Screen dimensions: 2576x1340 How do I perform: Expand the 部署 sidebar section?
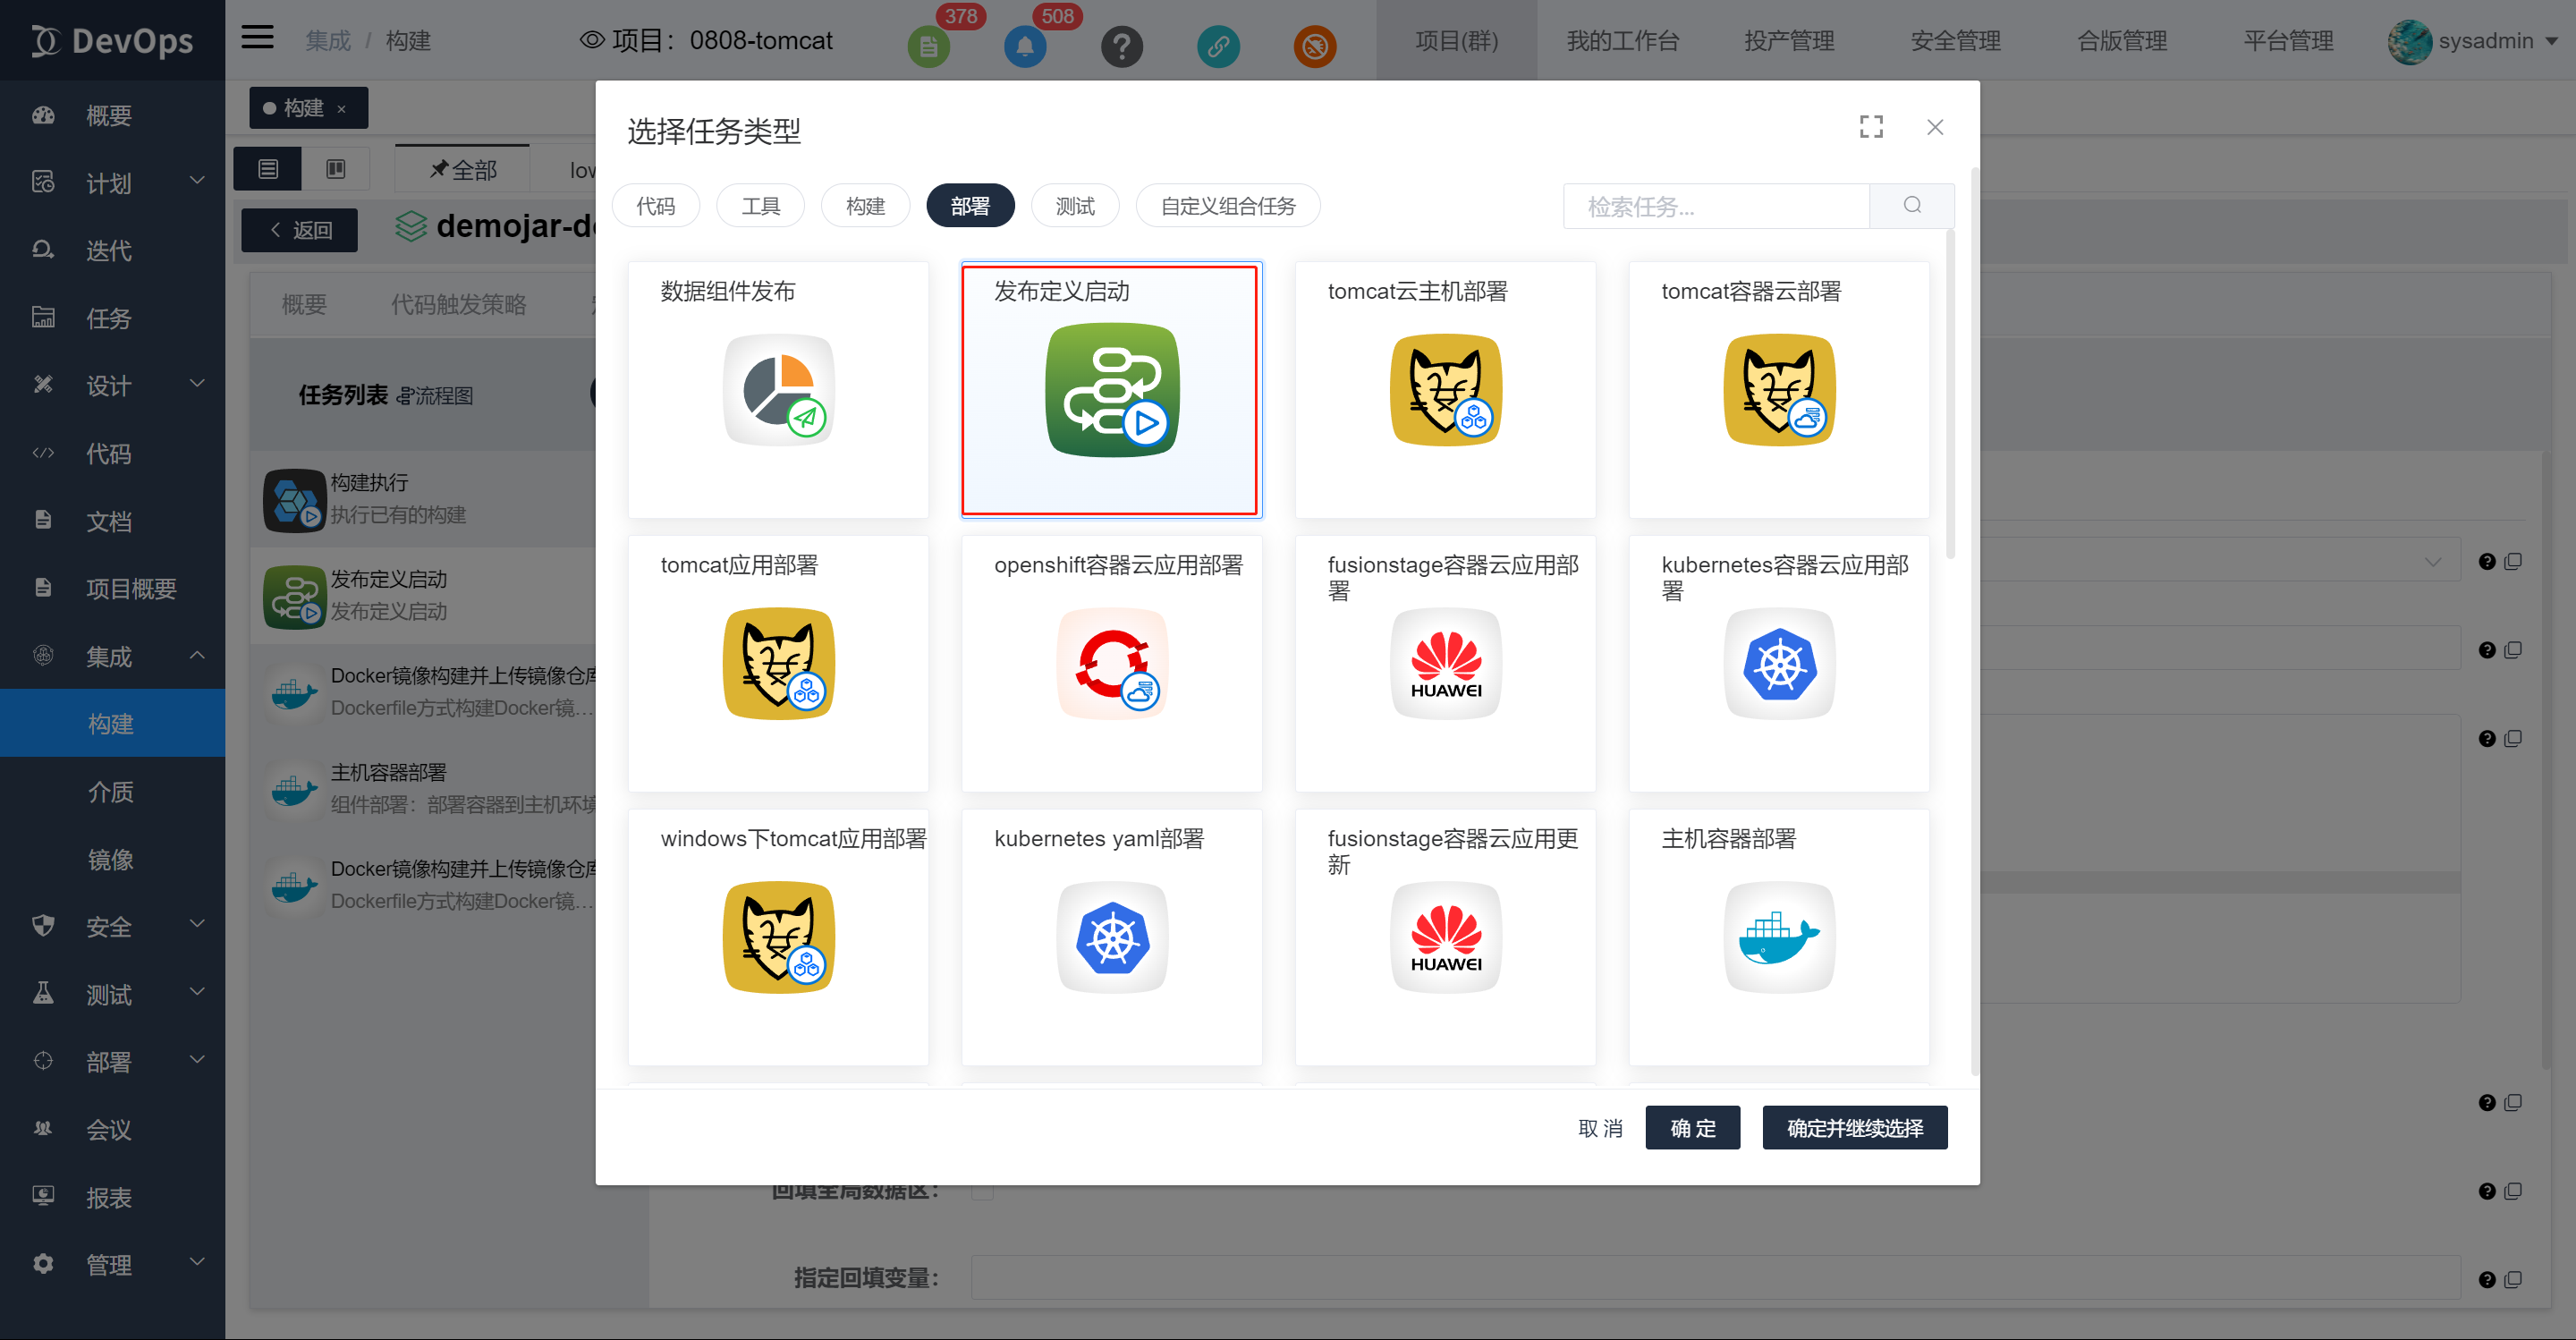tap(197, 1060)
